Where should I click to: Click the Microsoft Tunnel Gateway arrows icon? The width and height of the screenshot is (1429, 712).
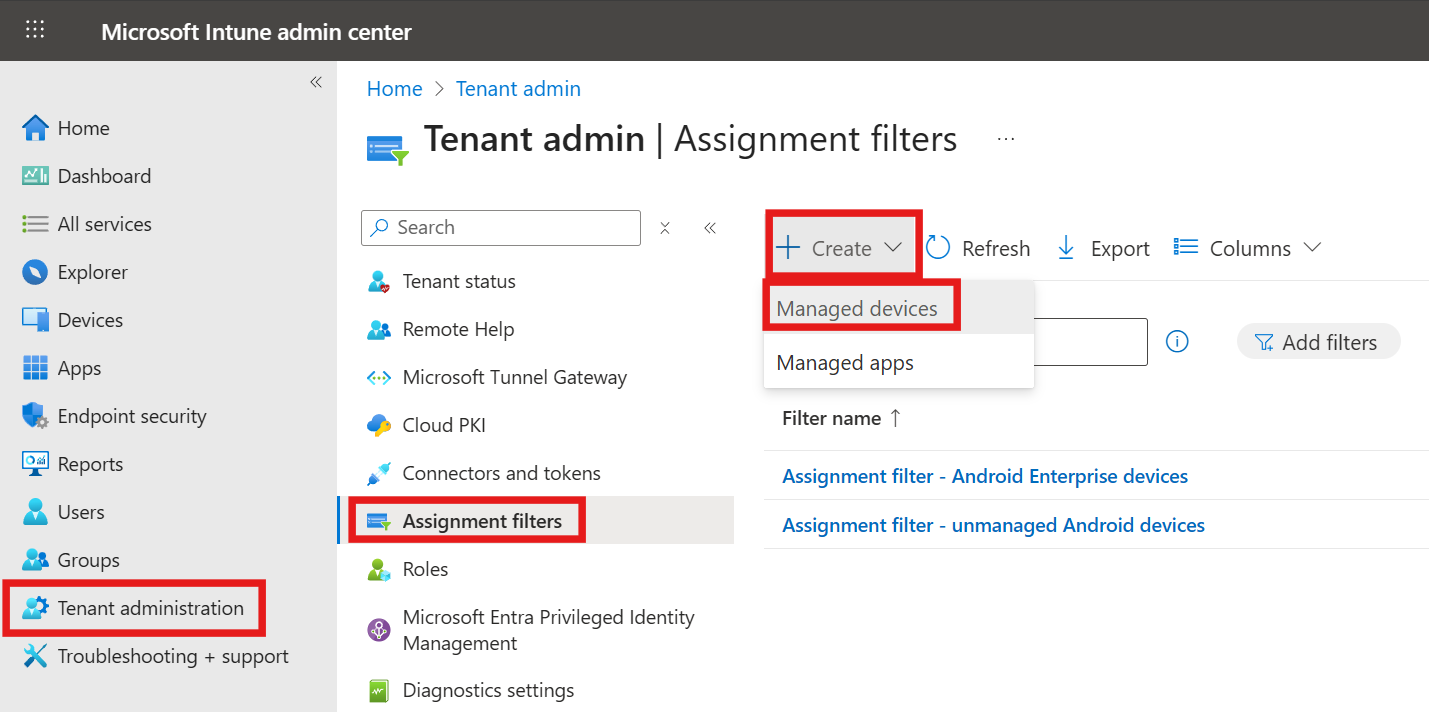click(x=379, y=378)
